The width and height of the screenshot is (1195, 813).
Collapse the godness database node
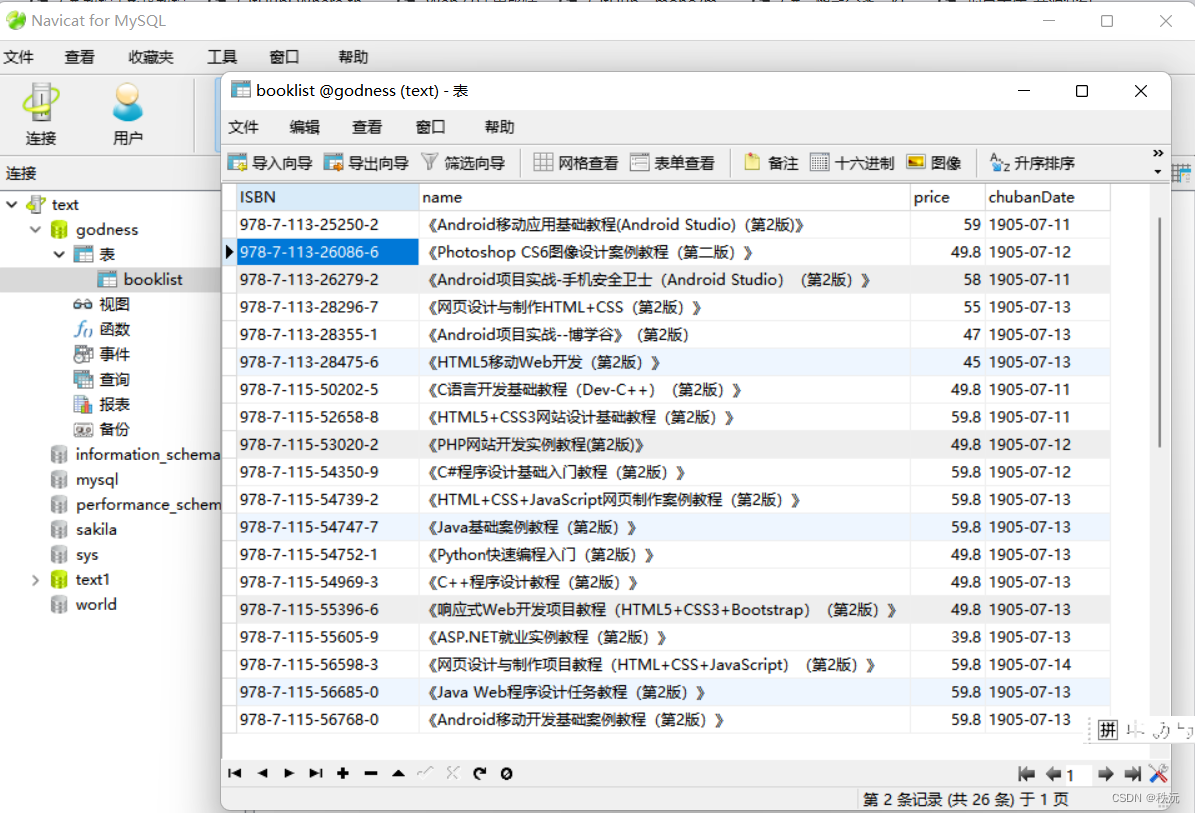point(36,229)
